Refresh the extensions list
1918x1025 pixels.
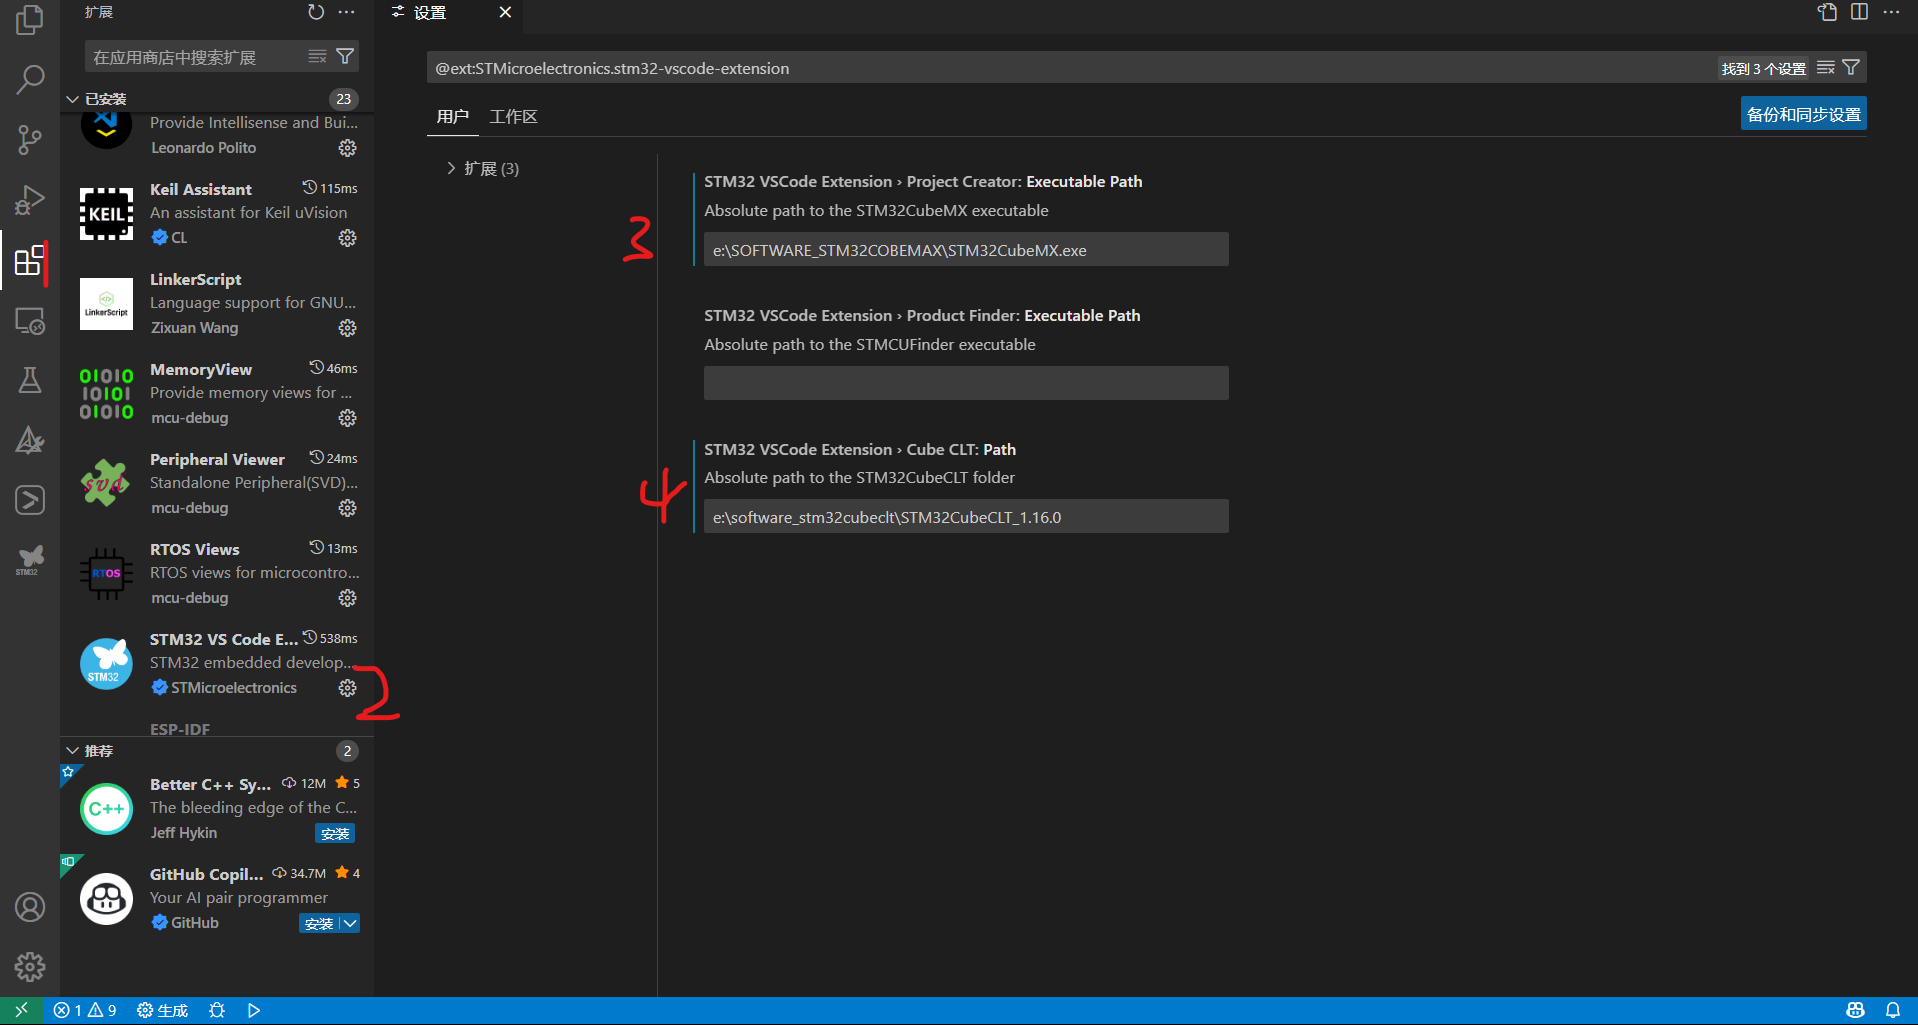tap(315, 12)
